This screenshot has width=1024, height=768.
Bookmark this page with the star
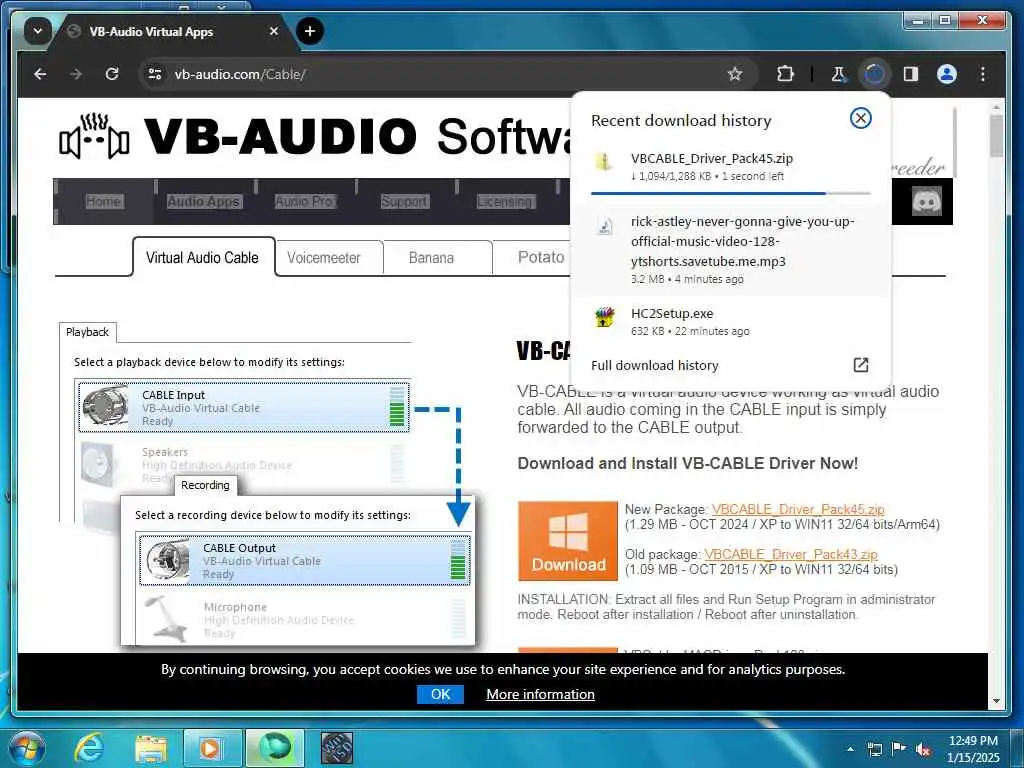pos(735,74)
